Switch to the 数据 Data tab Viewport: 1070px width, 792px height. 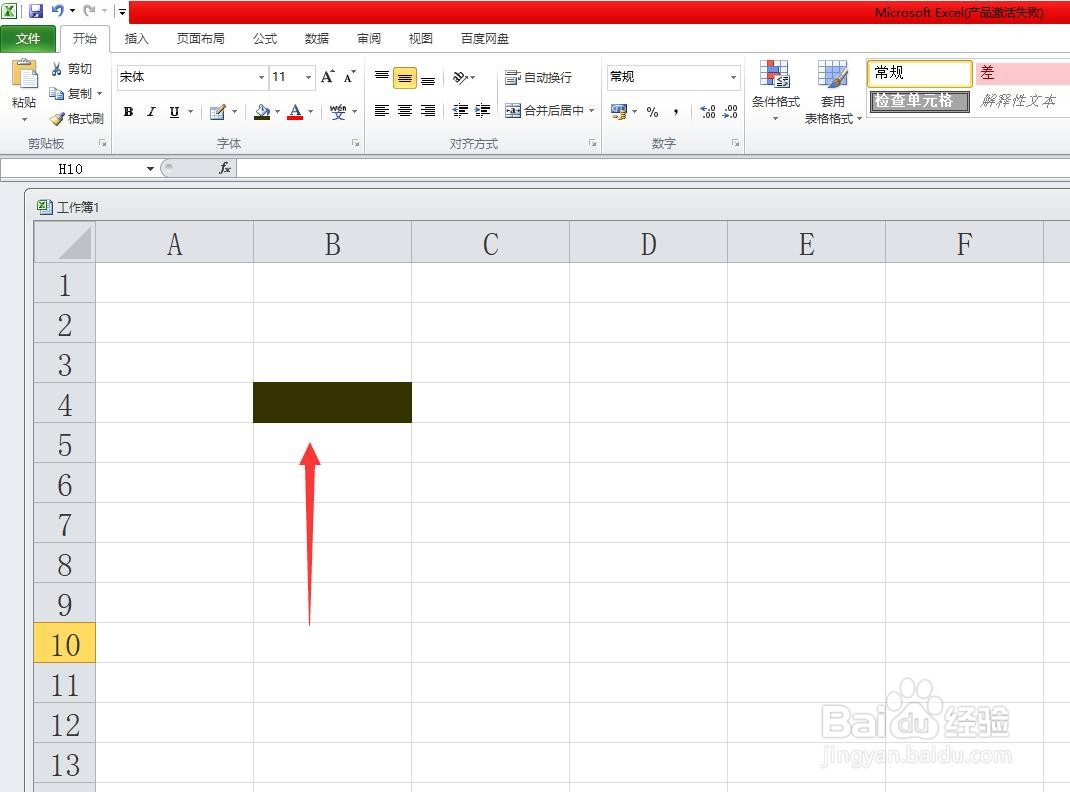point(317,39)
